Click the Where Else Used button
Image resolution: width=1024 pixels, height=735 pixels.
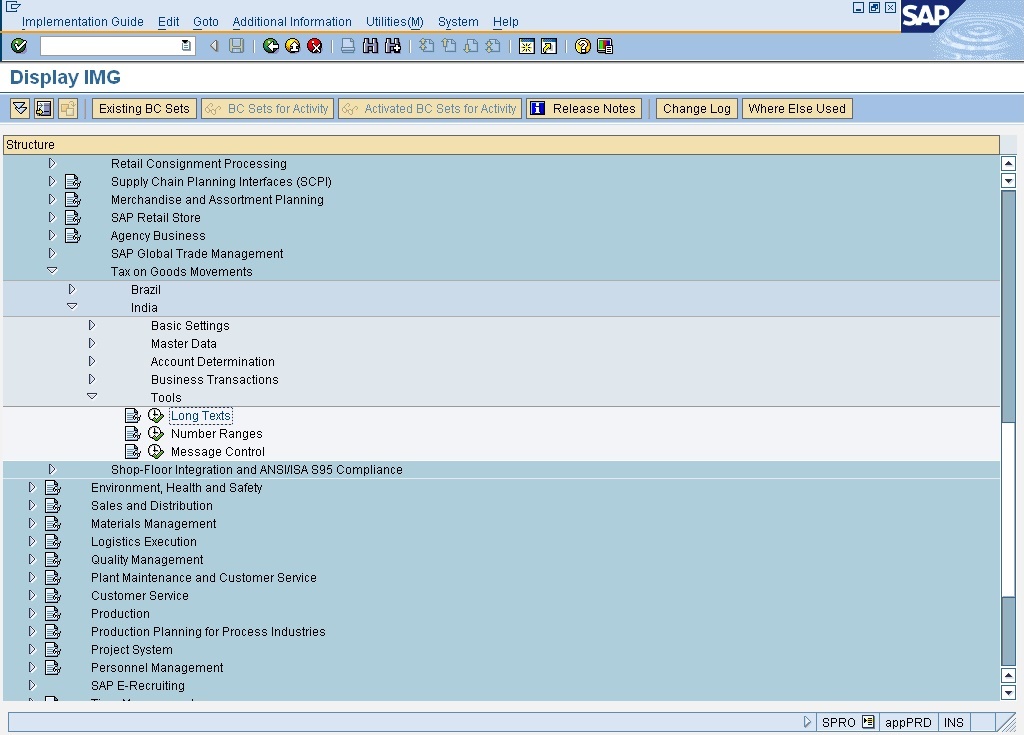tap(797, 108)
